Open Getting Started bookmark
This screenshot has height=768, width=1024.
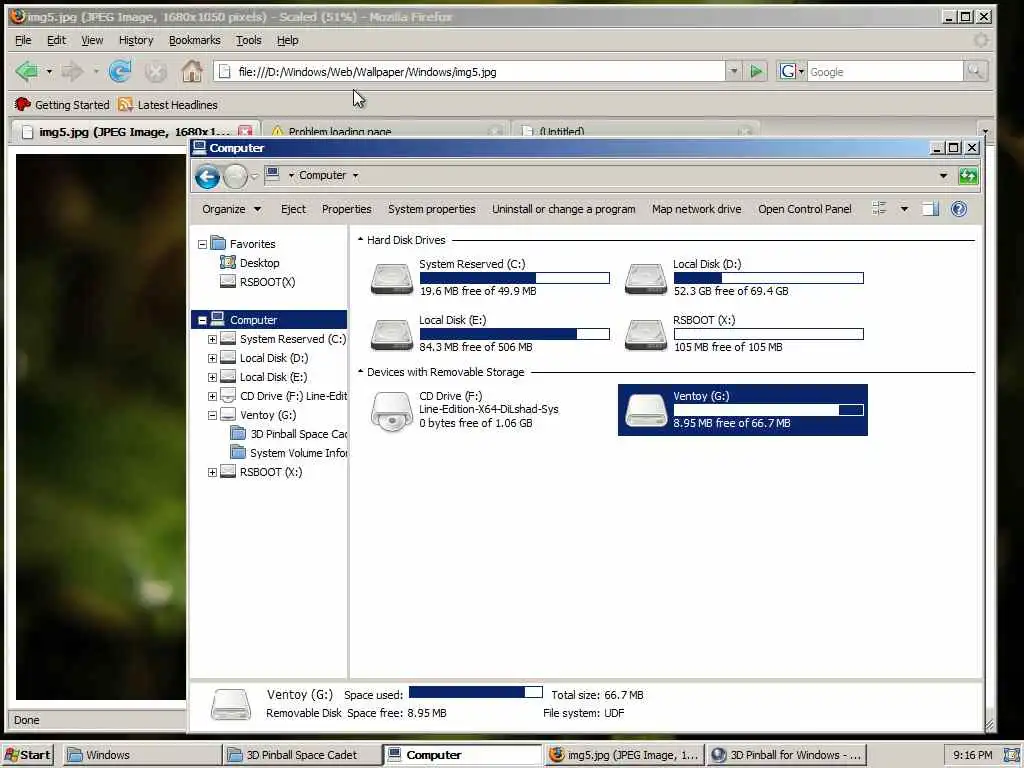click(x=62, y=104)
